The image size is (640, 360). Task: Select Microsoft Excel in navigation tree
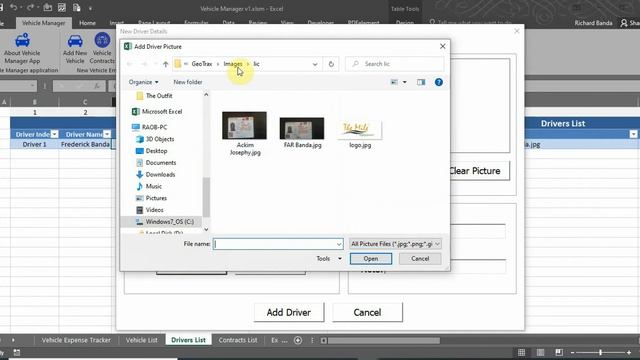point(157,111)
